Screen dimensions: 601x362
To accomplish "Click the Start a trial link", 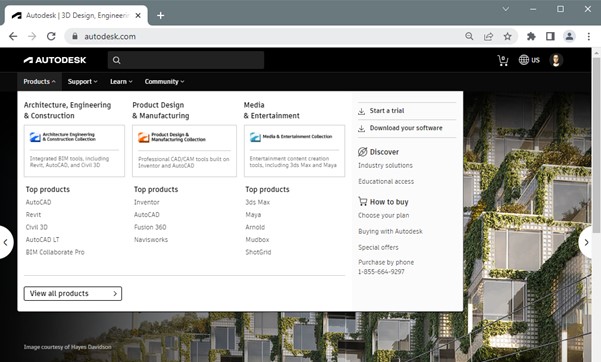I will pos(387,111).
